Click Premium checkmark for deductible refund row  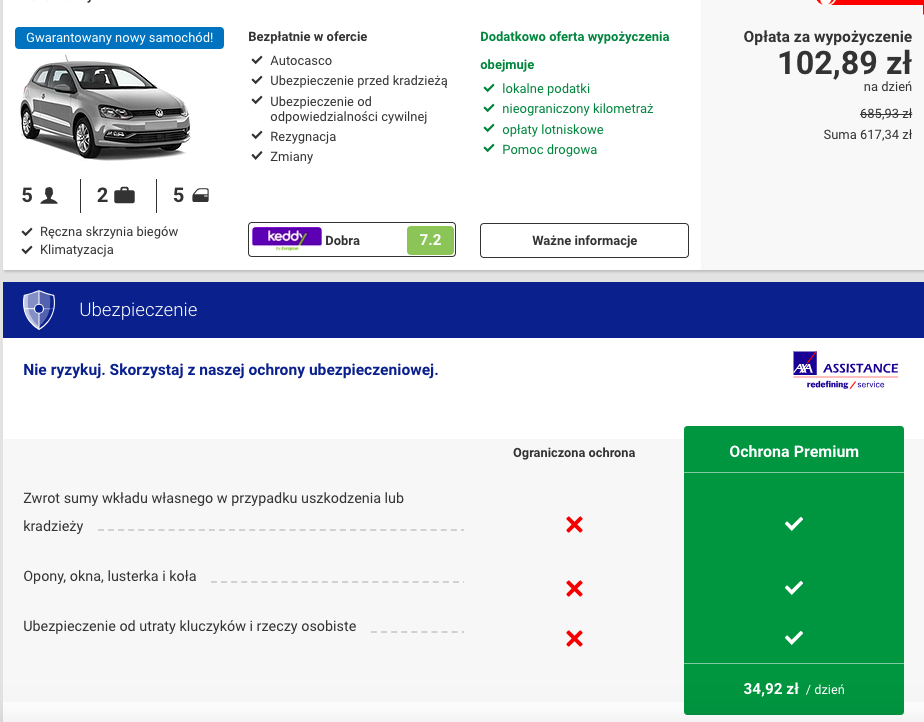point(794,523)
